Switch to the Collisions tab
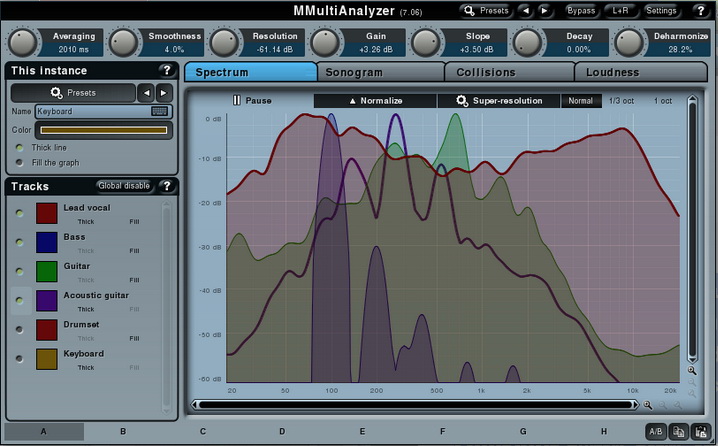Screen dimensions: 718x446 [509, 72]
